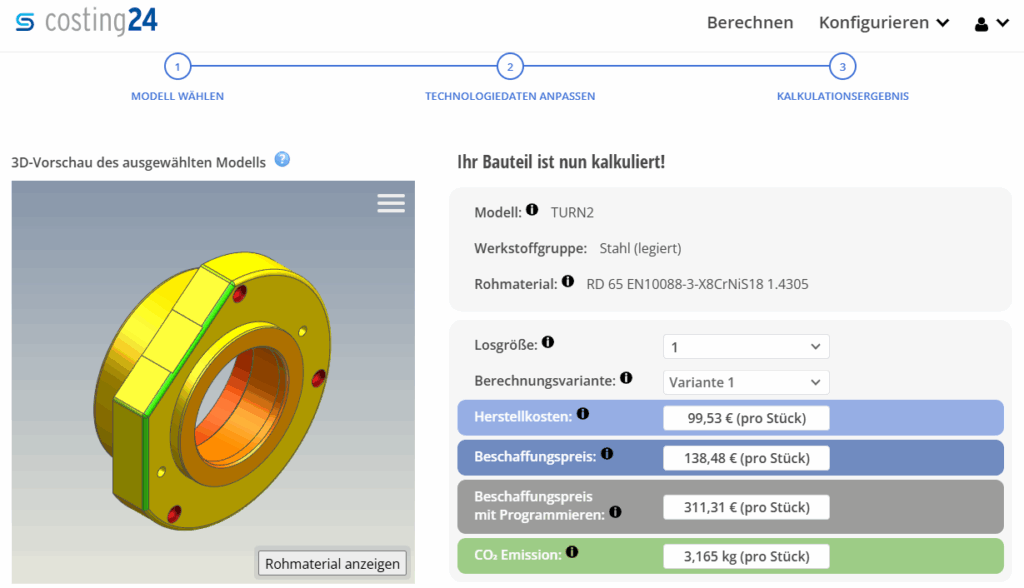Click the Herstellkosten info icon
Image resolution: width=1024 pixels, height=588 pixels.
pyautogui.click(x=583, y=413)
